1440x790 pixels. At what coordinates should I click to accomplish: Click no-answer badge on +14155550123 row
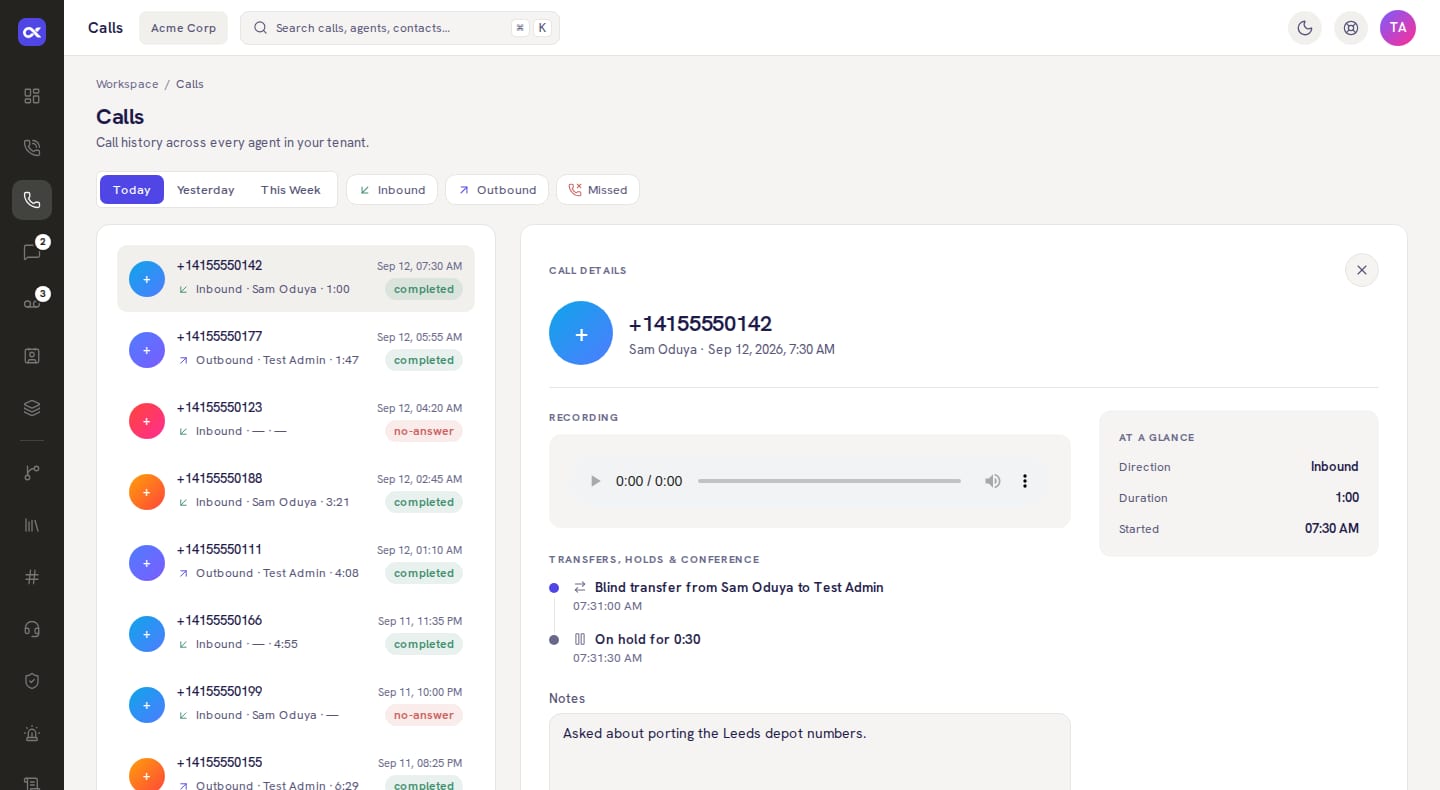(x=424, y=431)
